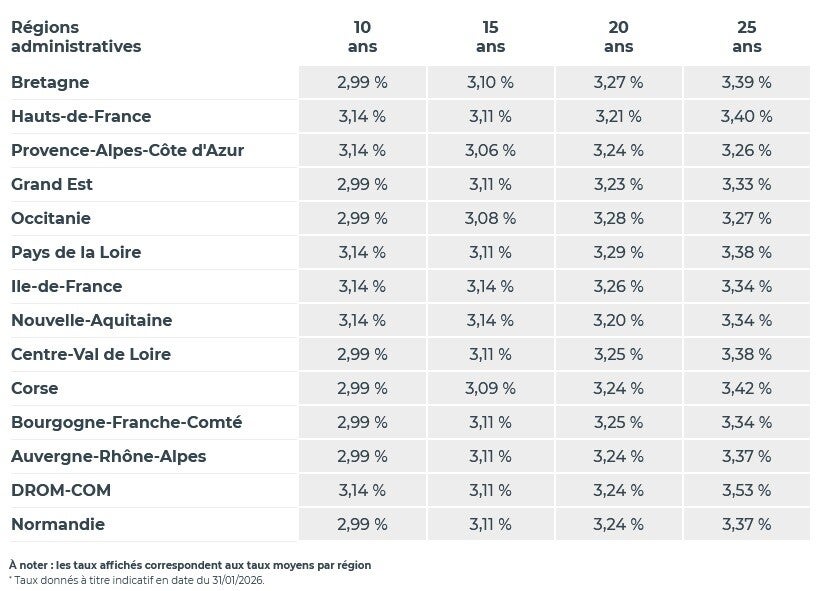Viewport: 822px width, 591px height.
Task: Select Normandie's 20 ans rate cell
Action: pos(618,524)
